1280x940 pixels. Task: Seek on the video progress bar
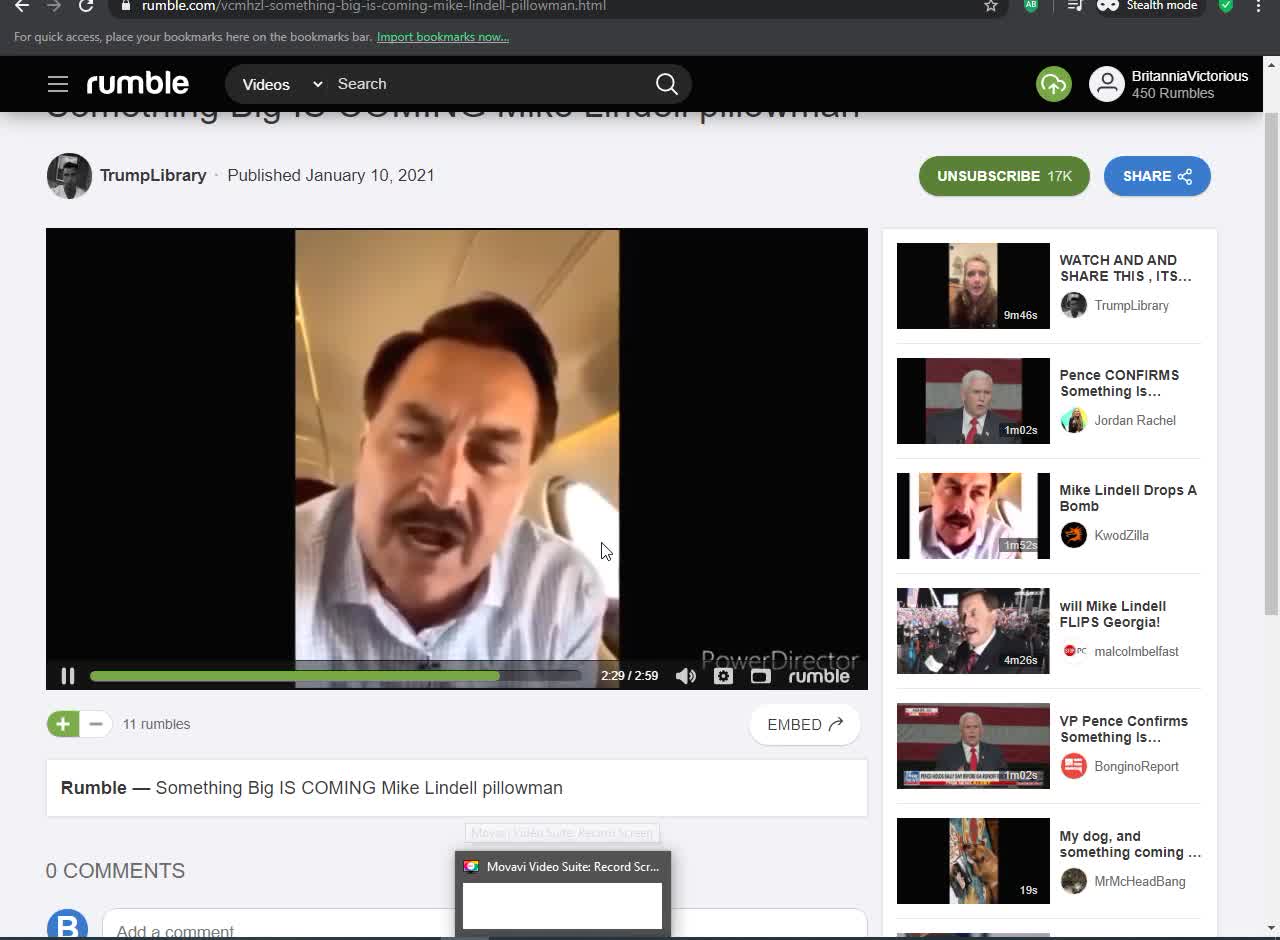tap(335, 676)
